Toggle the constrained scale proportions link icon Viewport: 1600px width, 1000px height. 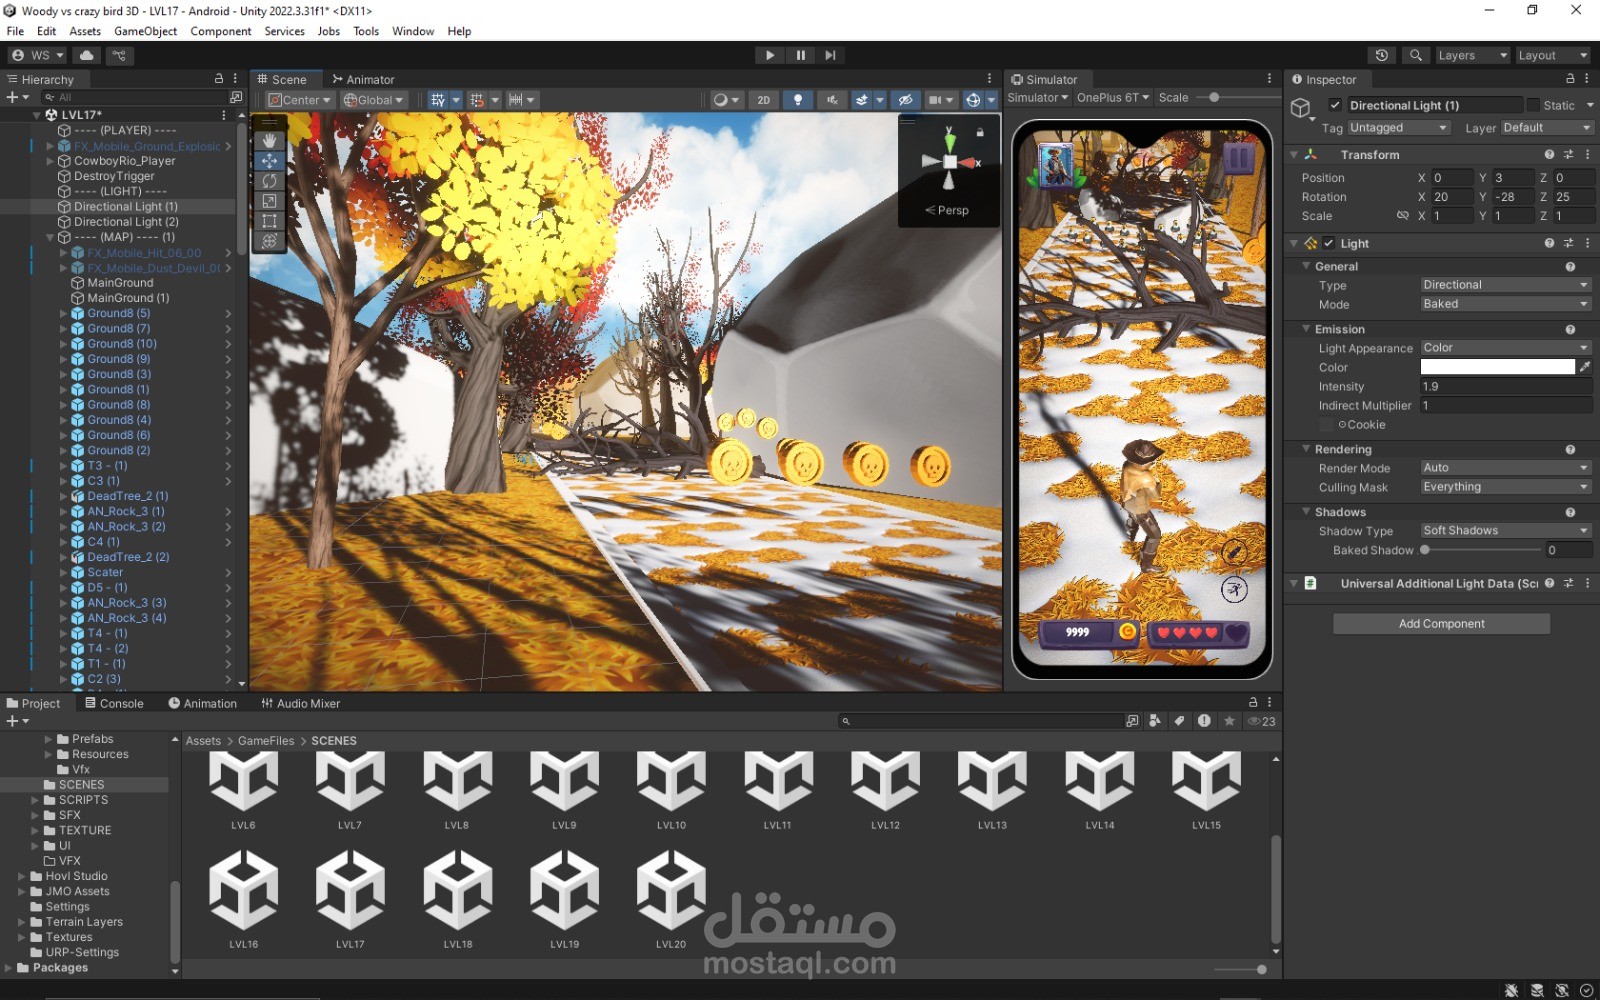[1402, 216]
